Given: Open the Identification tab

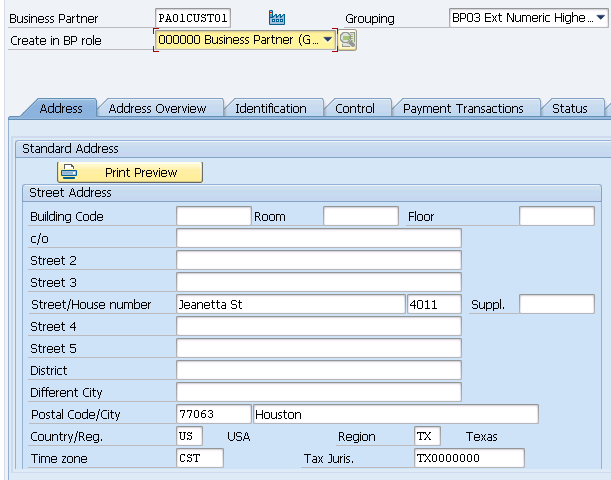Looking at the screenshot, I should click(271, 108).
